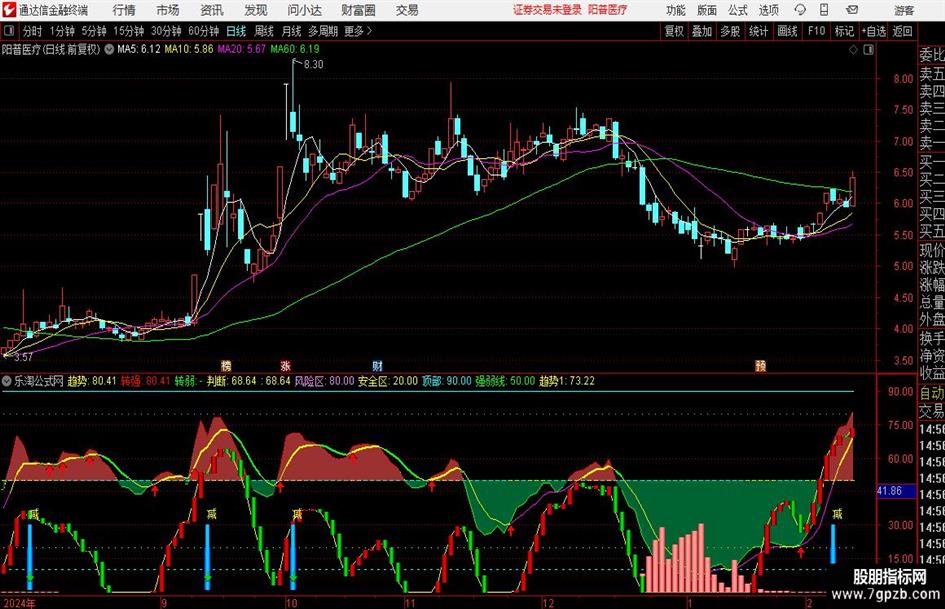This screenshot has width=945, height=609.
Task: Switch to 5分钟 period
Action: pyautogui.click(x=94, y=31)
